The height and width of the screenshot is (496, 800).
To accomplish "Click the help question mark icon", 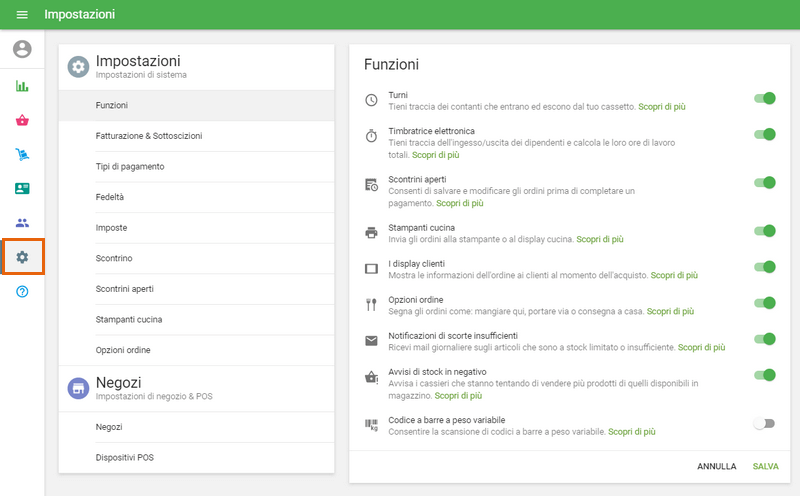I will click(22, 291).
